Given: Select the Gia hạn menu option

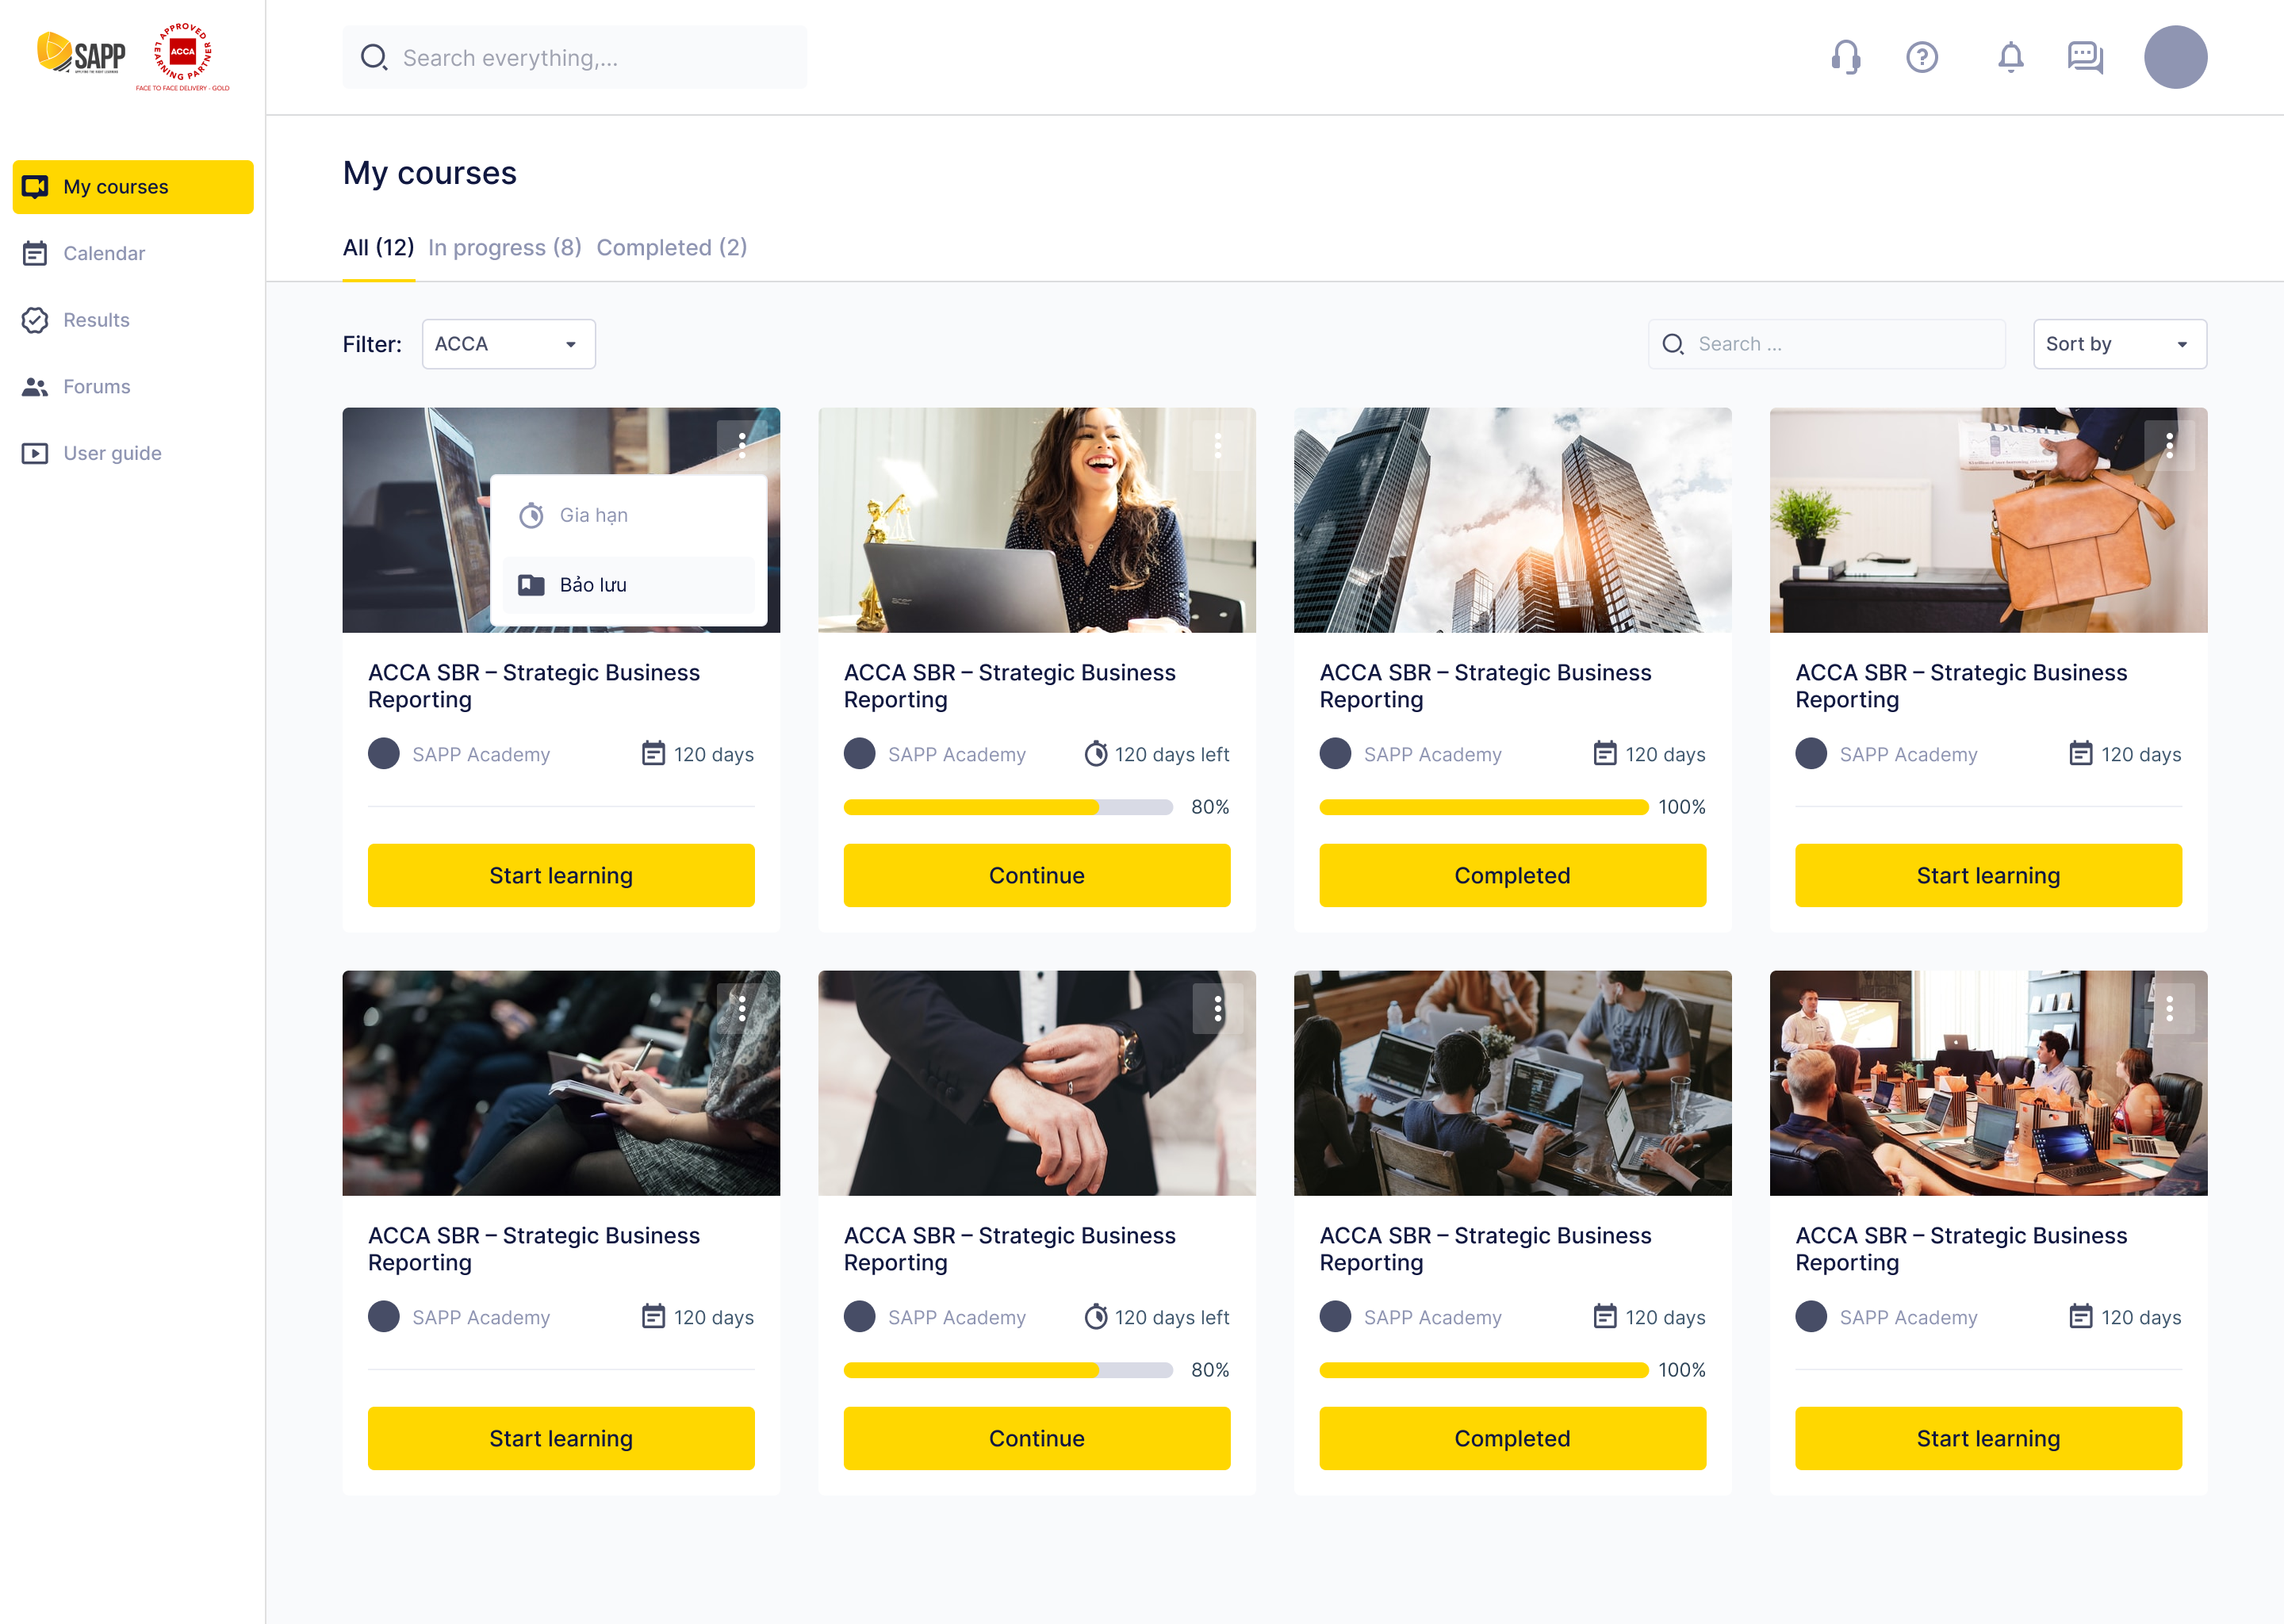Looking at the screenshot, I should [628, 516].
